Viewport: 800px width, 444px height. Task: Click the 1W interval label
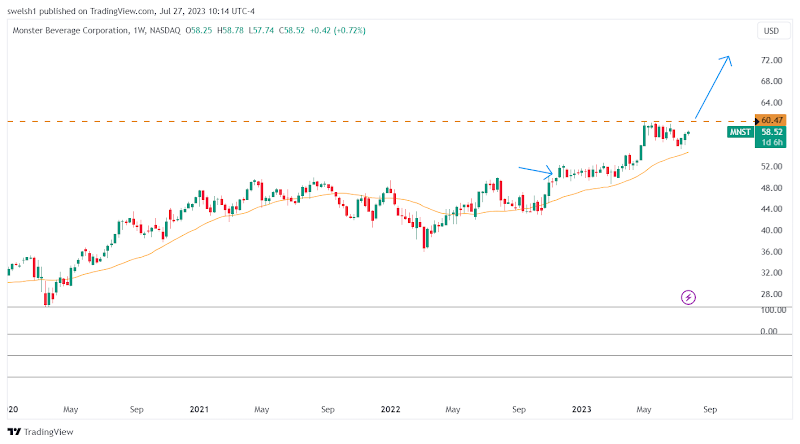click(x=139, y=30)
